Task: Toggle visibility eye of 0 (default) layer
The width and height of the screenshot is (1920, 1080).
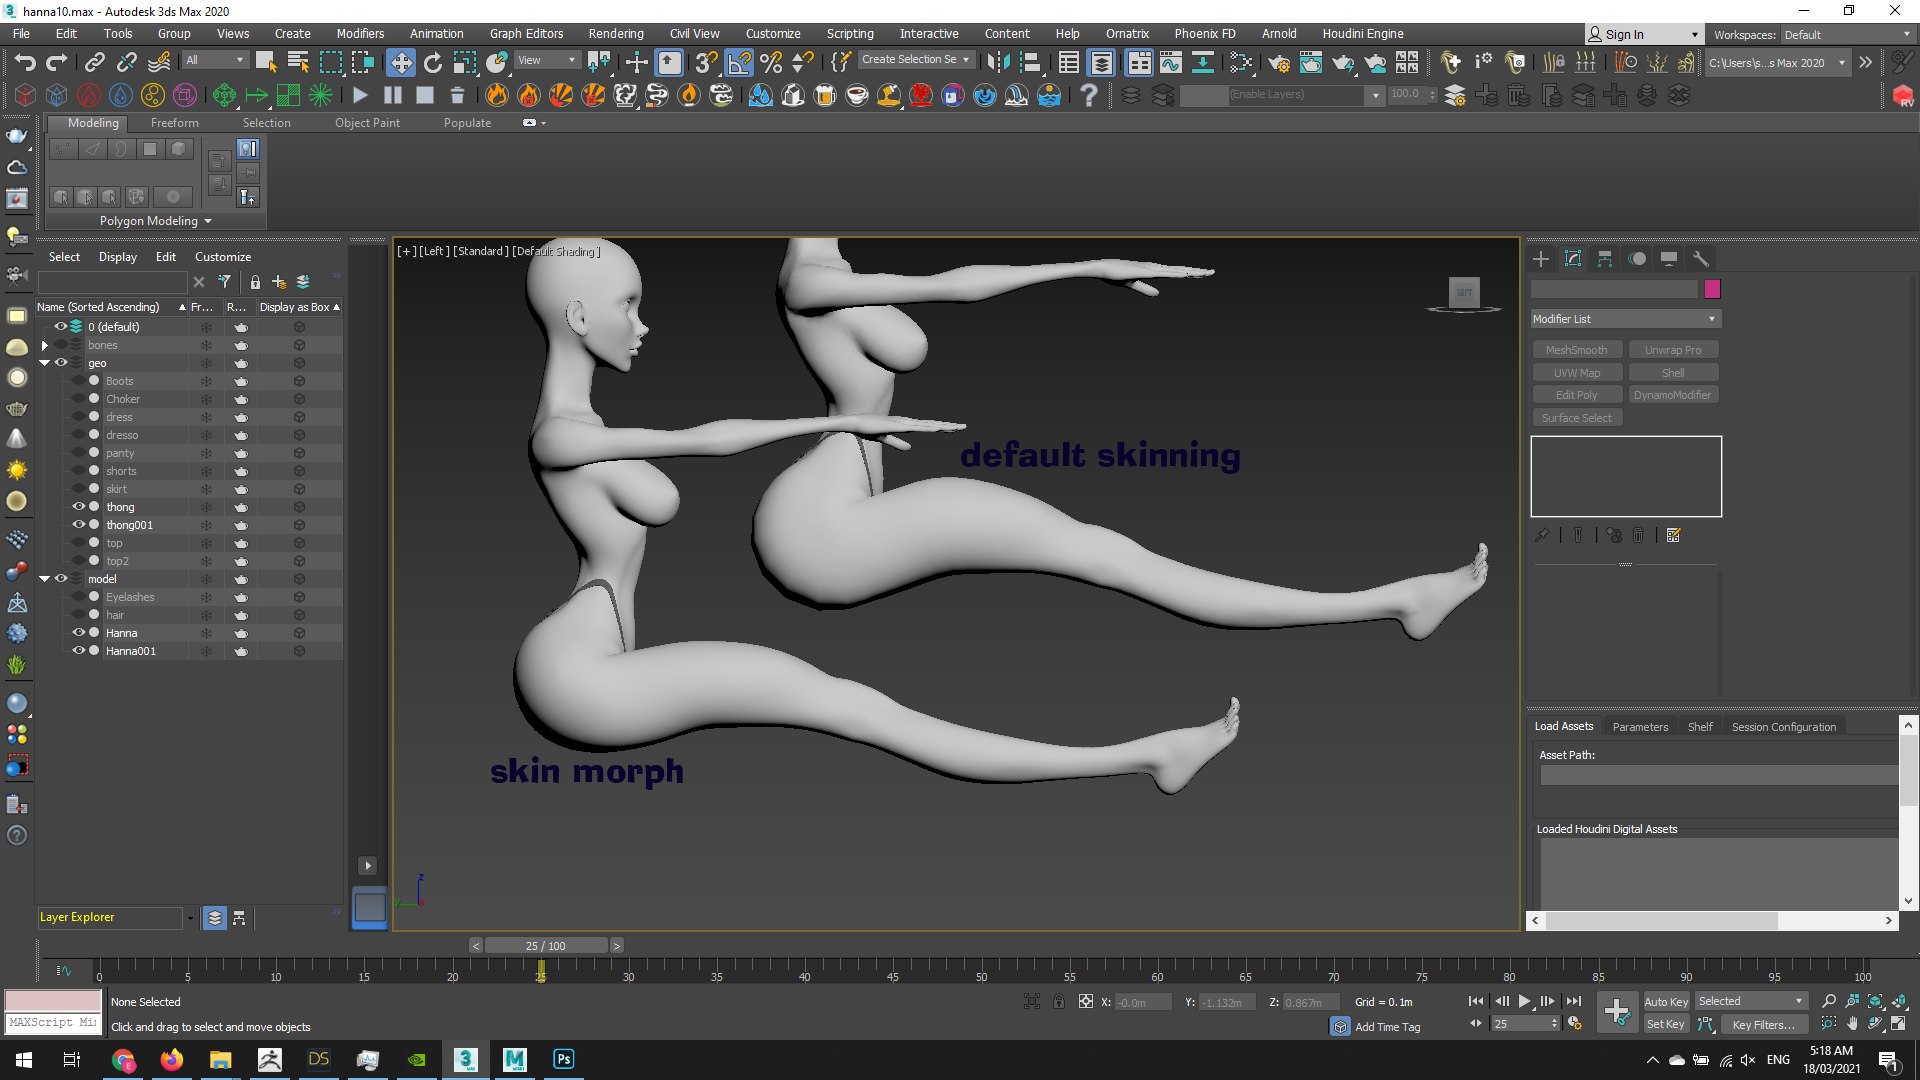Action: point(61,327)
